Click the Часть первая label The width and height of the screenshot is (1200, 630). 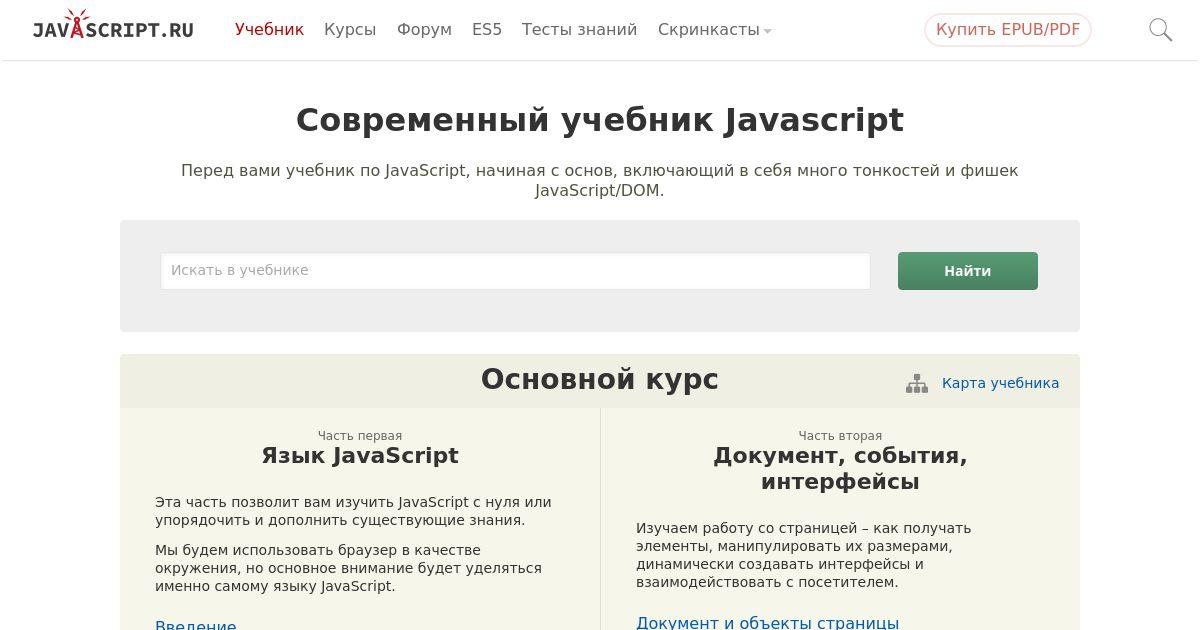click(x=360, y=436)
